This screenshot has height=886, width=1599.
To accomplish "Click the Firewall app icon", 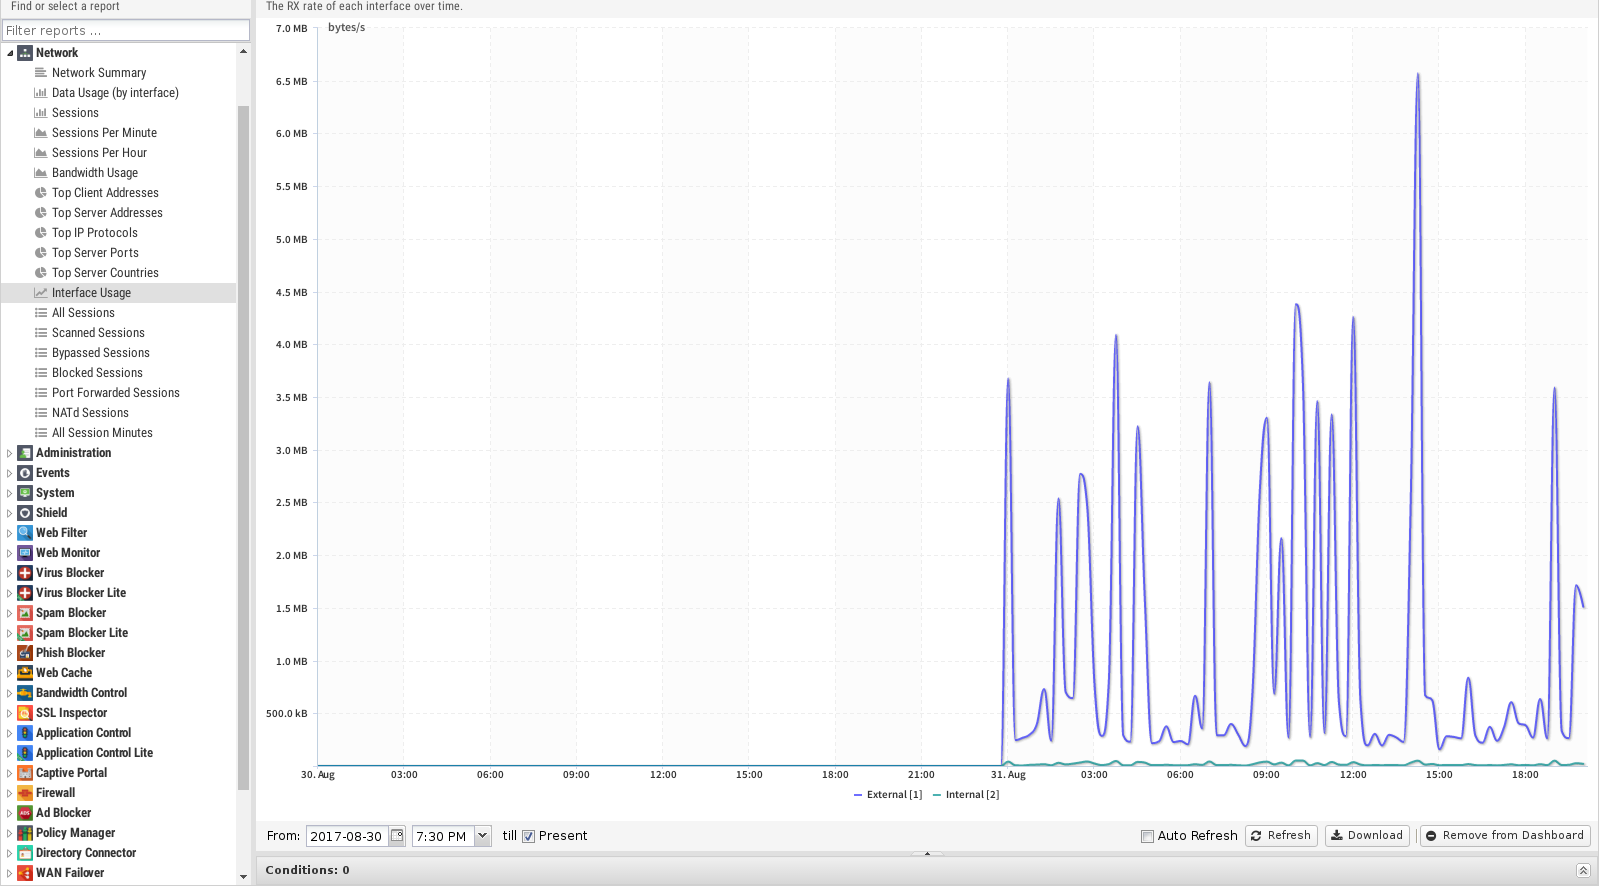I will 25,793.
